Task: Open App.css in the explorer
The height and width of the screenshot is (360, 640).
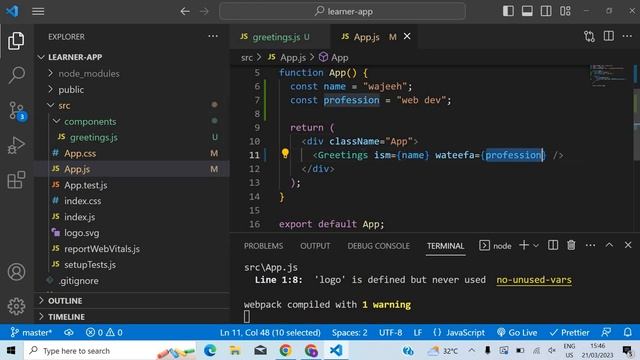Action: pyautogui.click(x=80, y=153)
